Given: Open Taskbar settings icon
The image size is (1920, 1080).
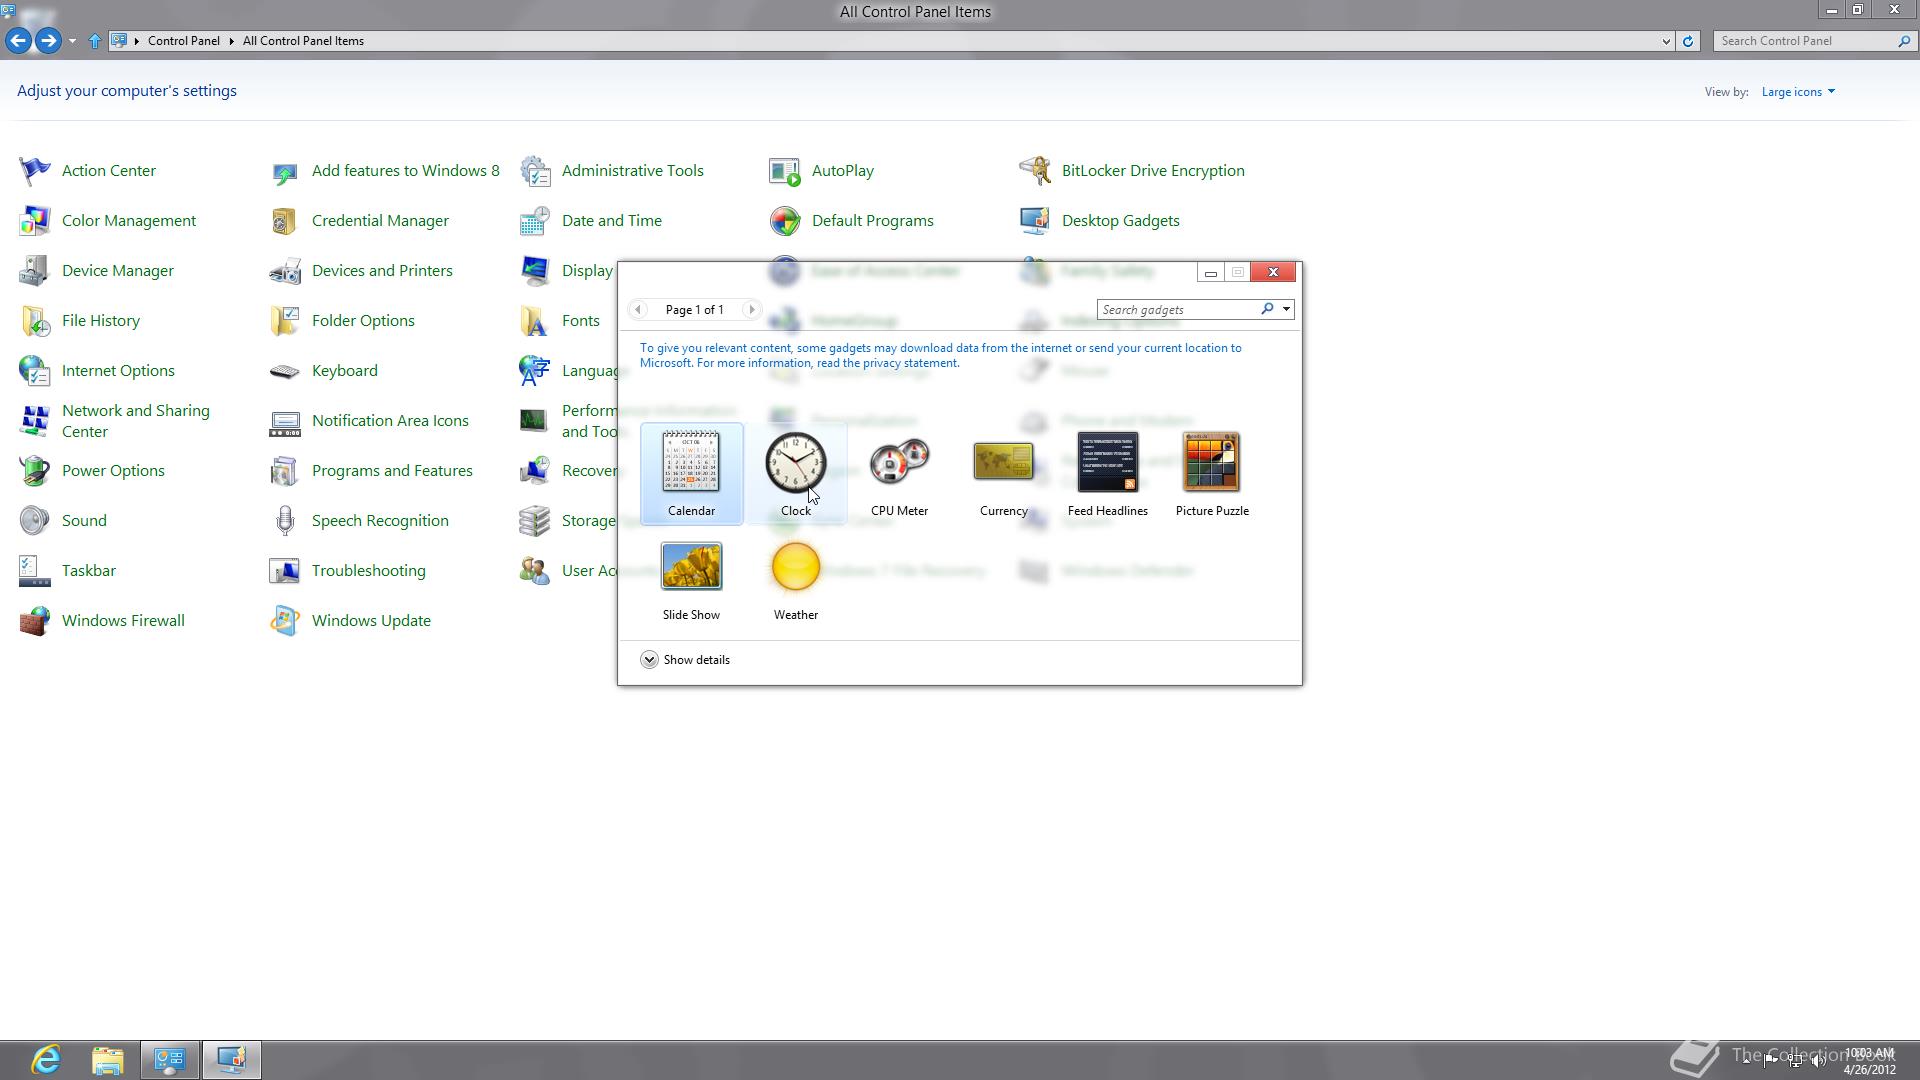Looking at the screenshot, I should (x=35, y=571).
